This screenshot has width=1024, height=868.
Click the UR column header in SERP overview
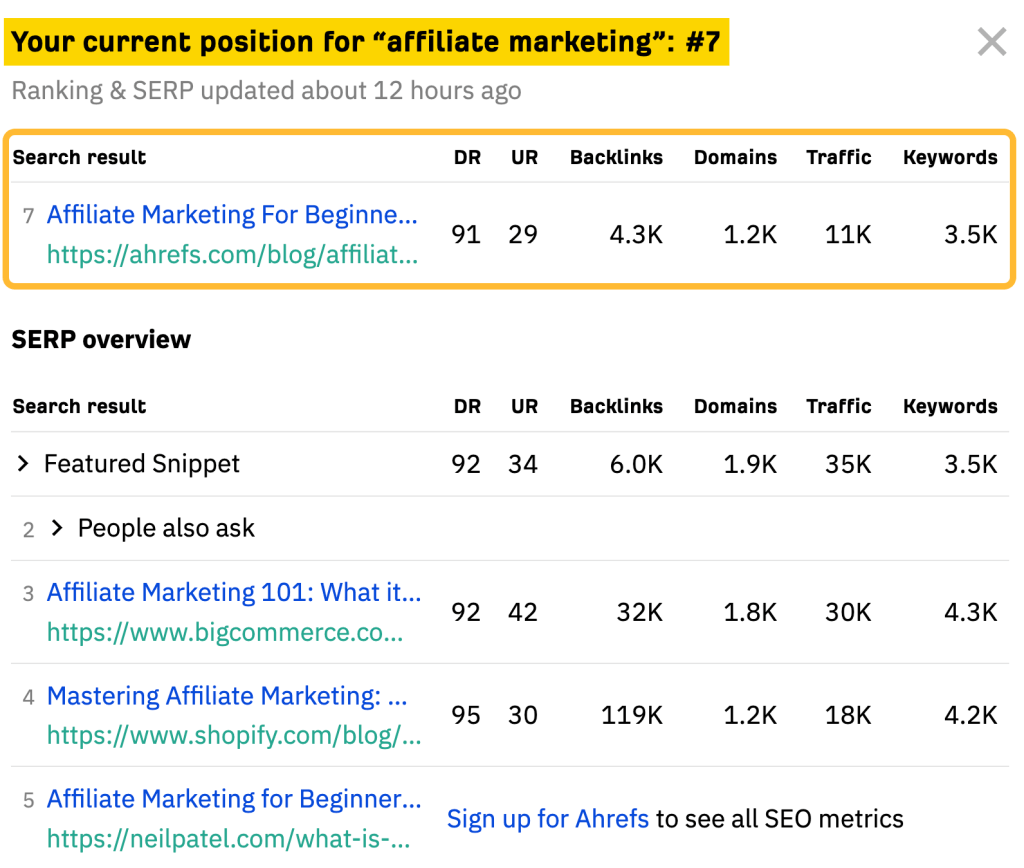(524, 406)
